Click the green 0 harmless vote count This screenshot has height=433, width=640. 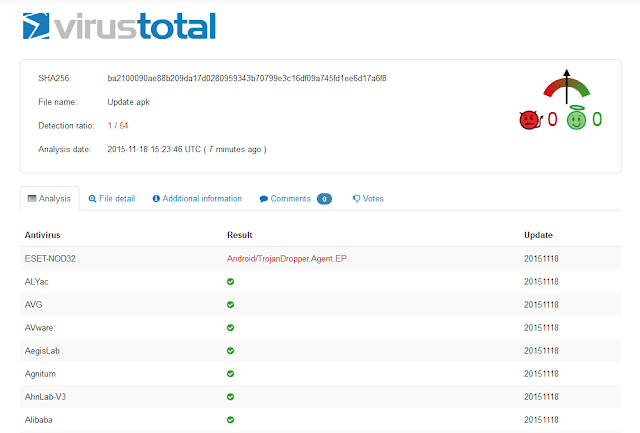click(x=597, y=119)
